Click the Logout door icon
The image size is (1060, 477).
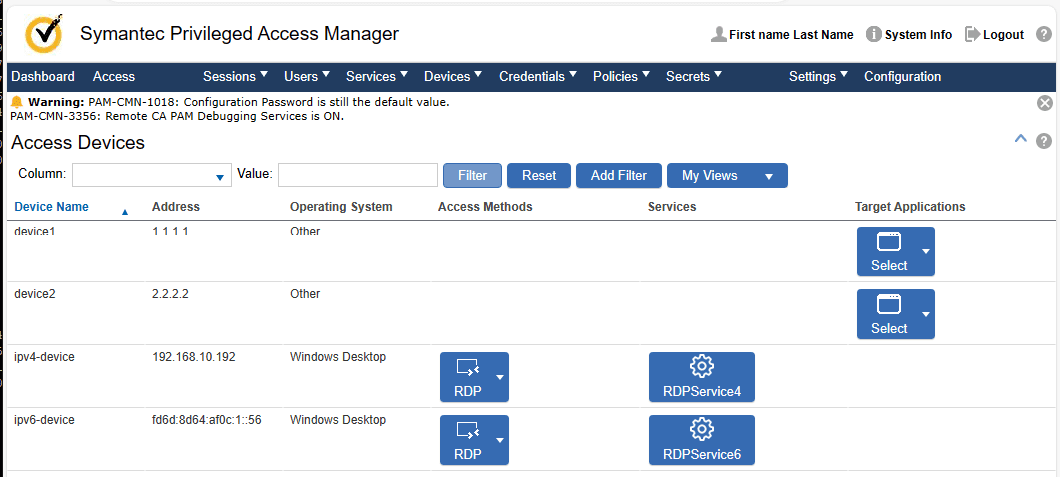pyautogui.click(x=972, y=34)
